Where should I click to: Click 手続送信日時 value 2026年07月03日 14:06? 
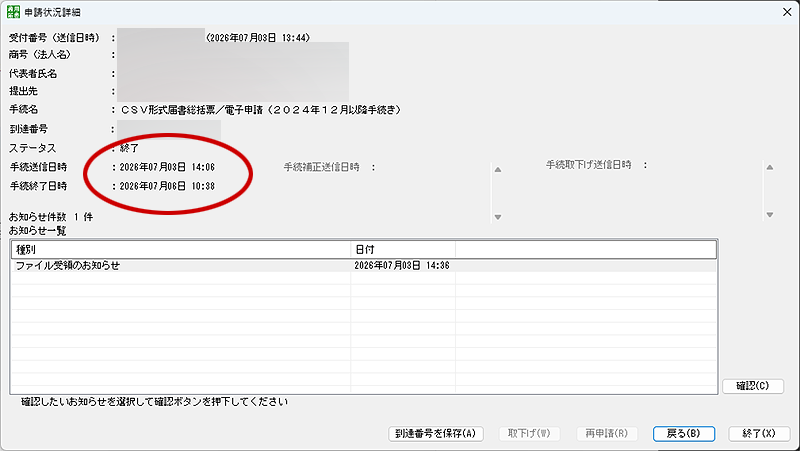click(x=167, y=167)
